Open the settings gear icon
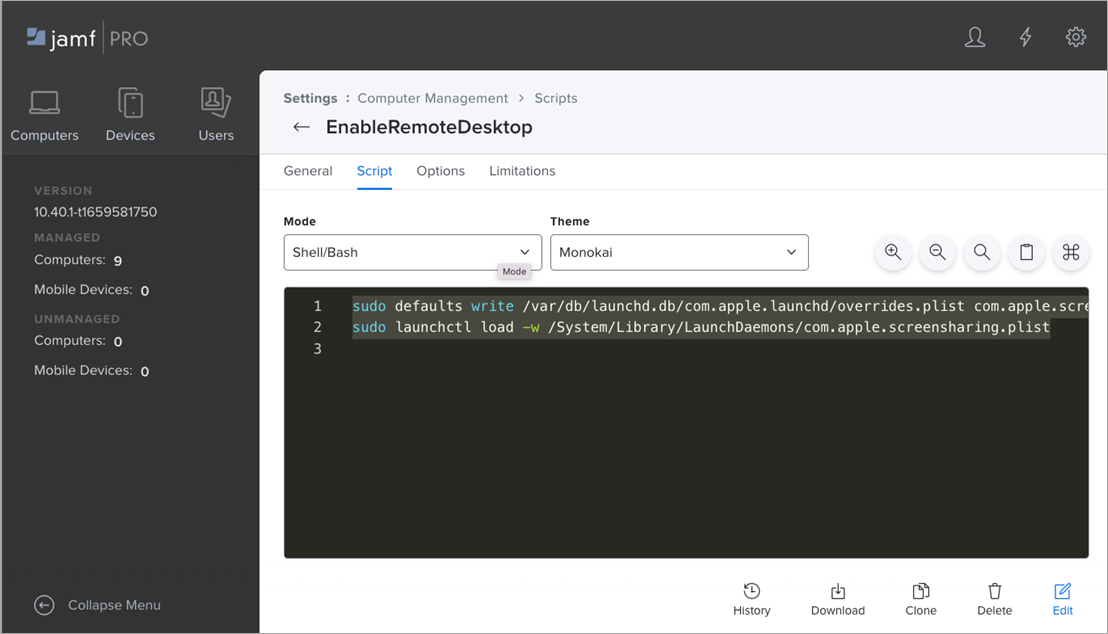 tap(1075, 37)
